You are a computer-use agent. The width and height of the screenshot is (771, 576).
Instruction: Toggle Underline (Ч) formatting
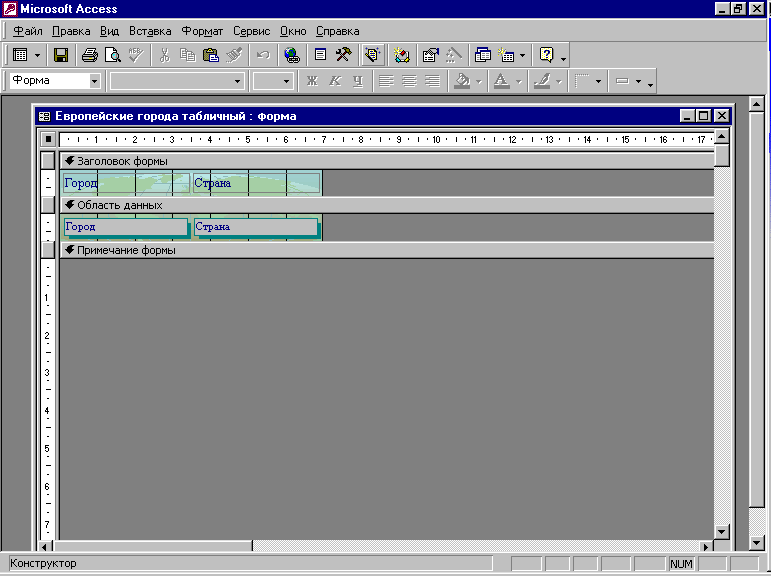[x=358, y=81]
